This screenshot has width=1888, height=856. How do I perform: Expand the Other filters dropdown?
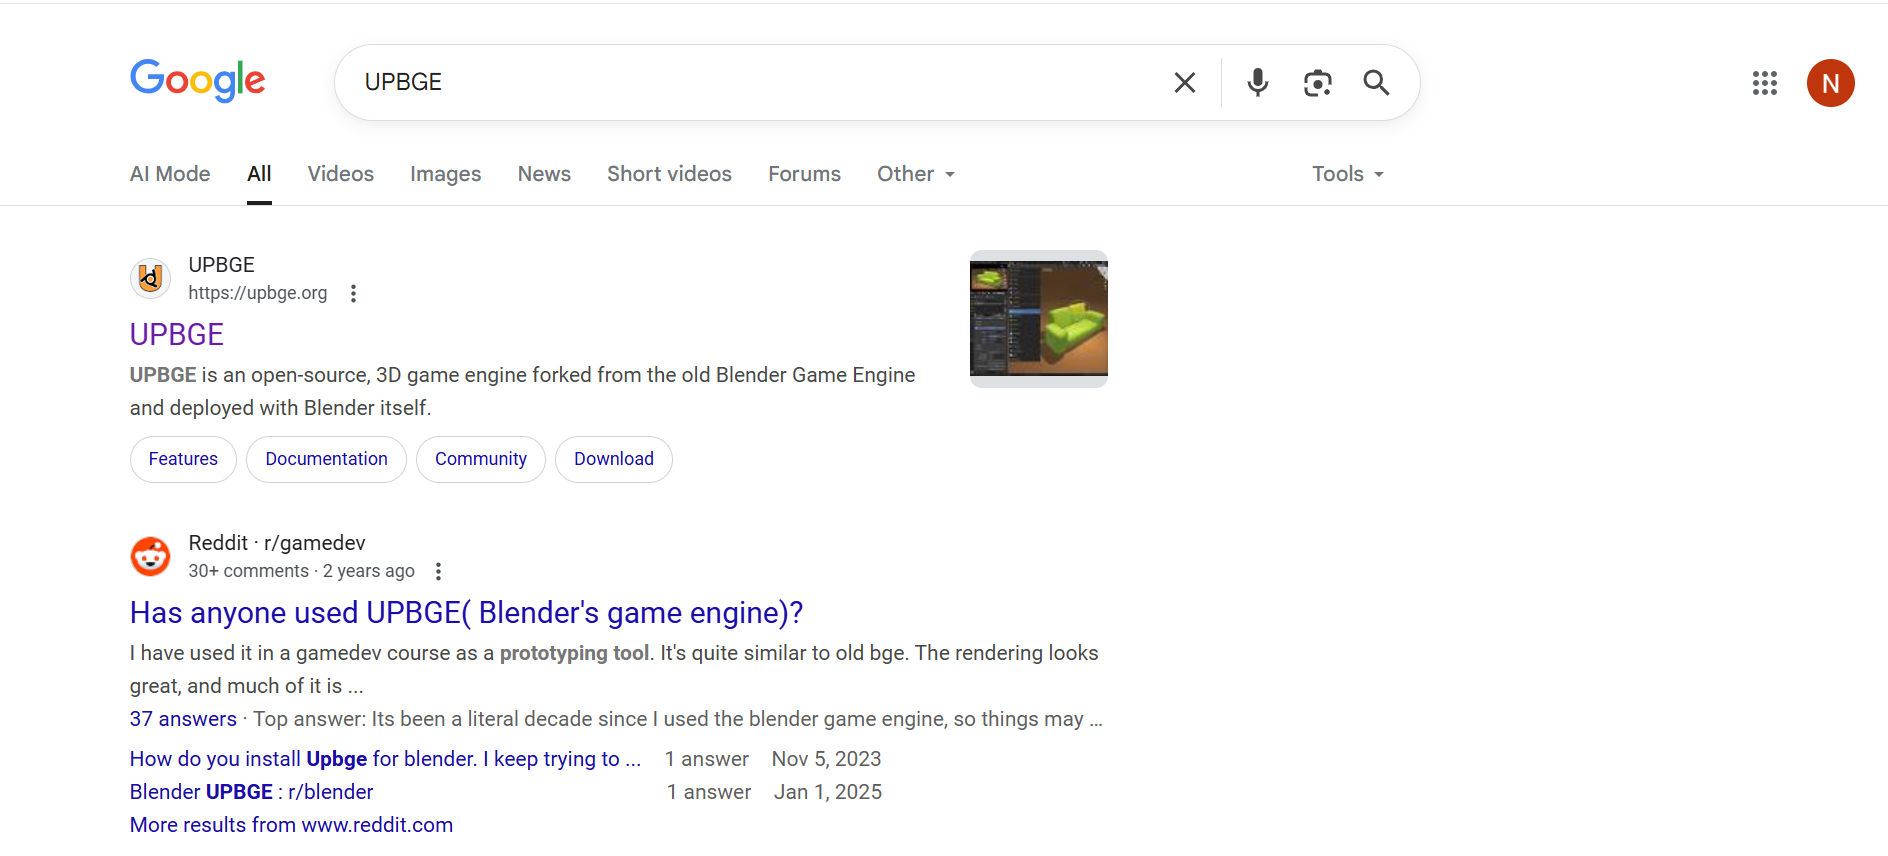click(916, 174)
